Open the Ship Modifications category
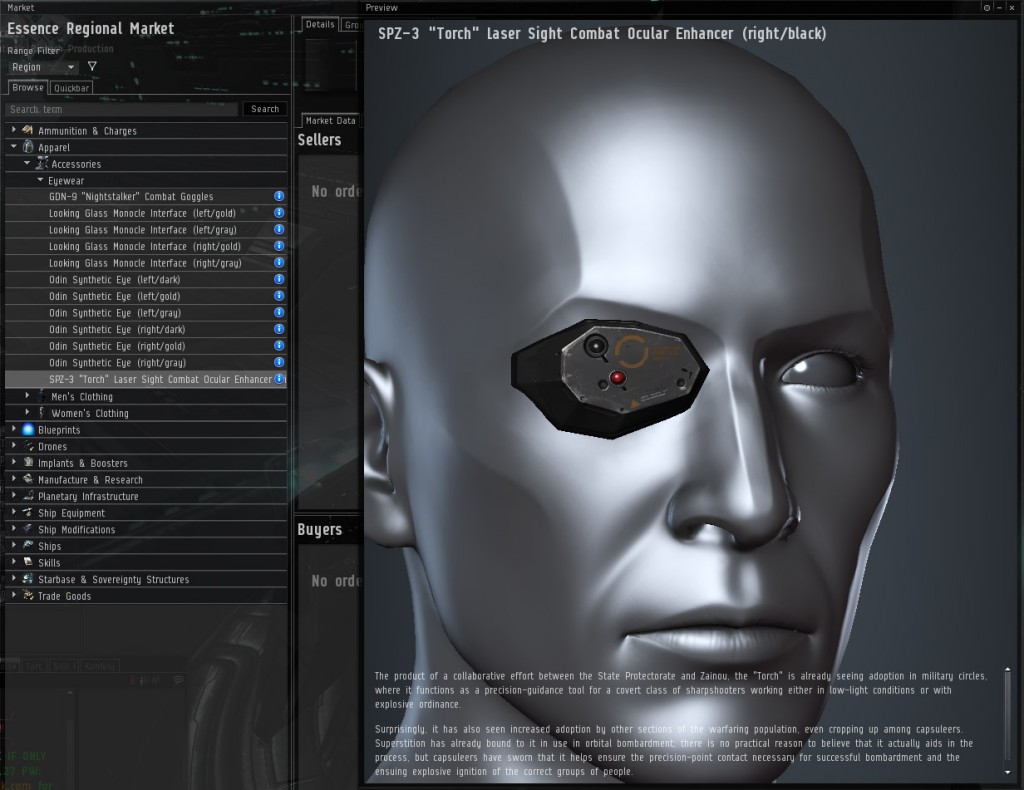This screenshot has height=790, width=1024. [146, 529]
